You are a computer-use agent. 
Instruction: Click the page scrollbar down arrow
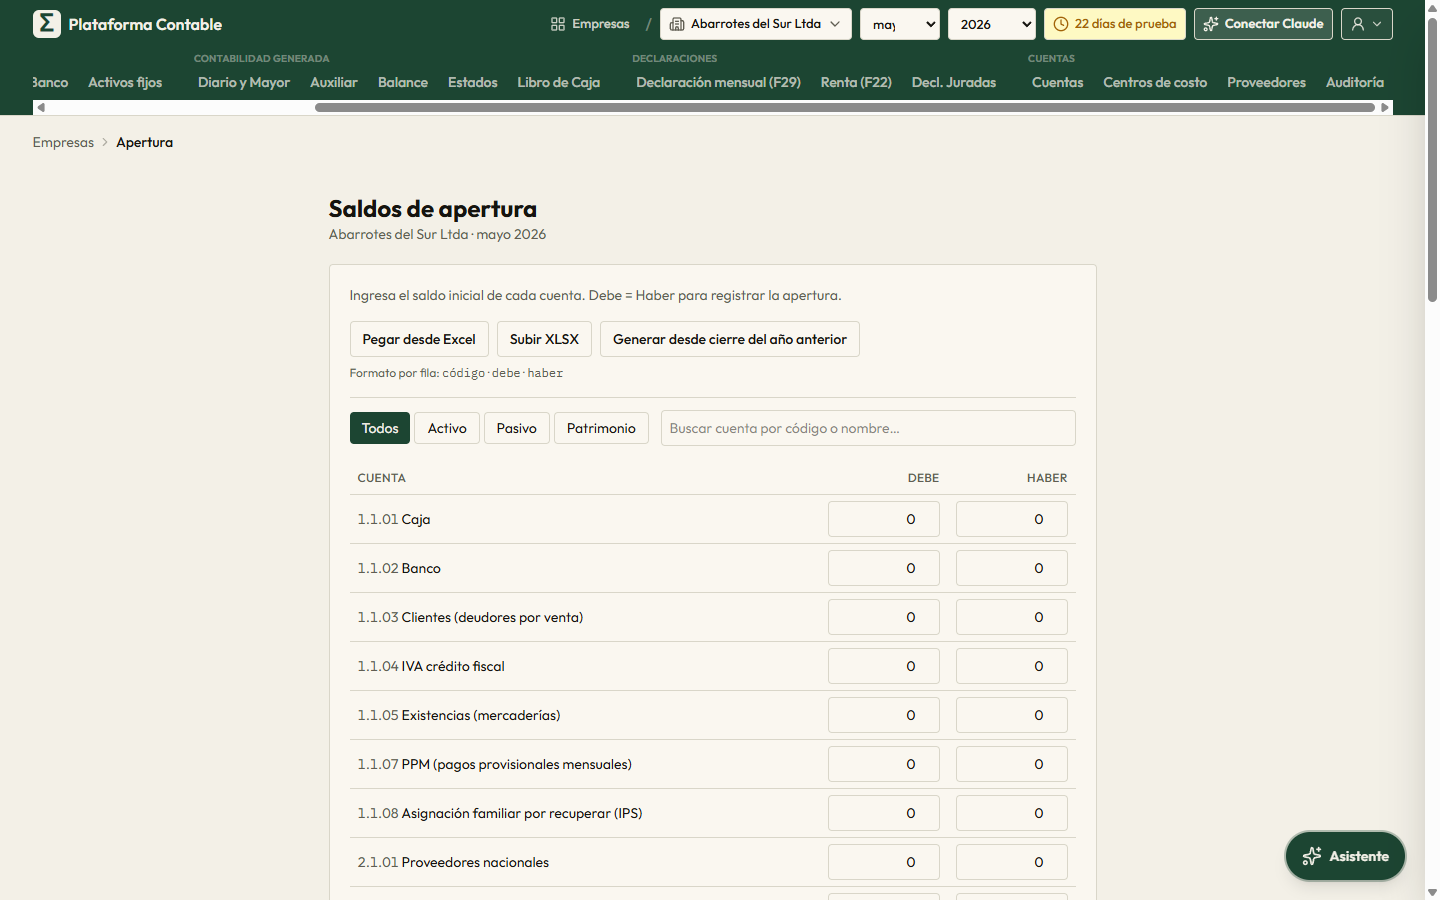[1432, 892]
